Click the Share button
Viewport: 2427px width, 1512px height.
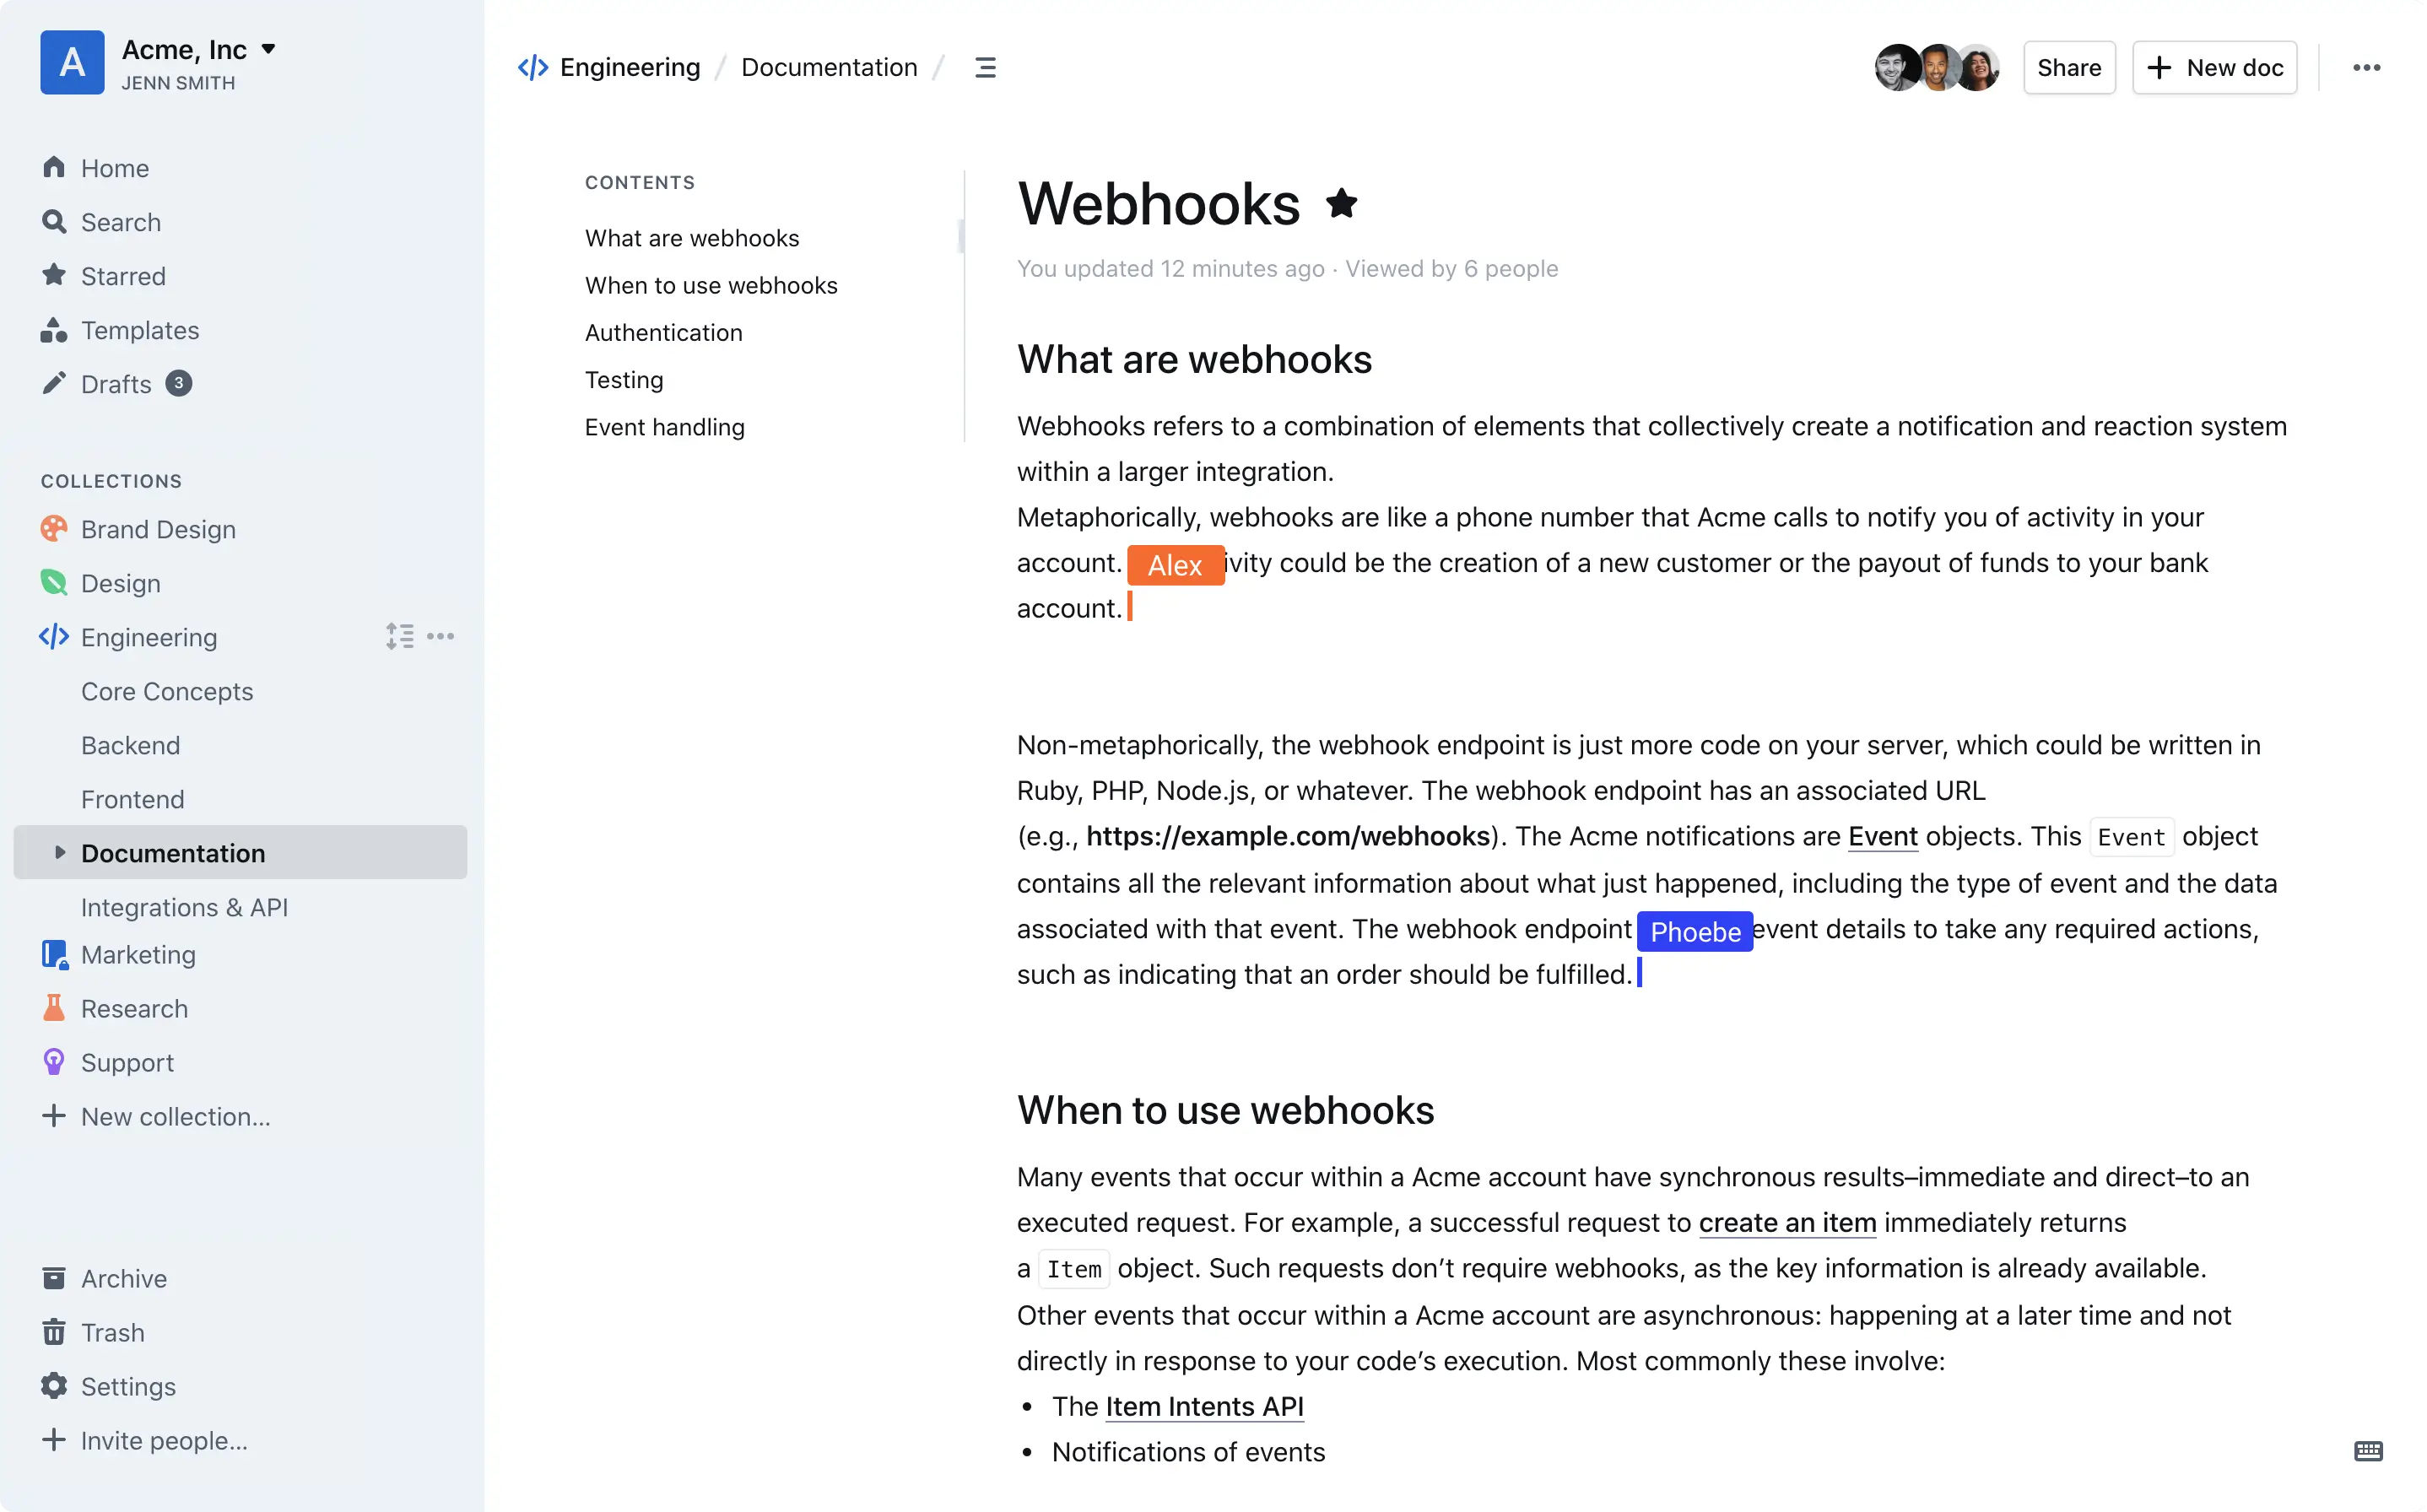click(2068, 66)
